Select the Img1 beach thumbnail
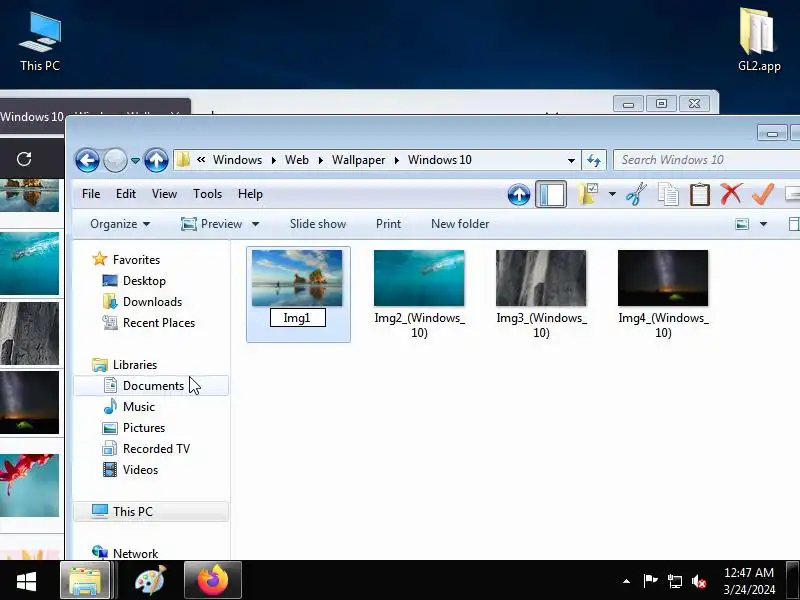This screenshot has width=800, height=600. click(x=297, y=278)
